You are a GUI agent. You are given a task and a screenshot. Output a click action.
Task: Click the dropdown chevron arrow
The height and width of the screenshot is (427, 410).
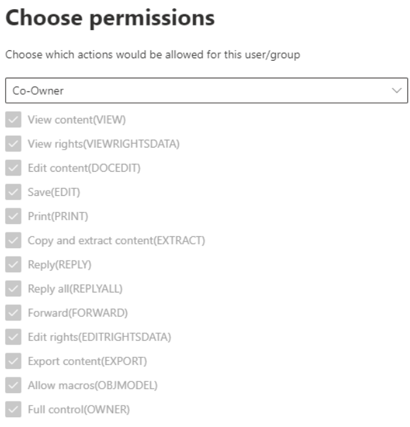tap(397, 90)
